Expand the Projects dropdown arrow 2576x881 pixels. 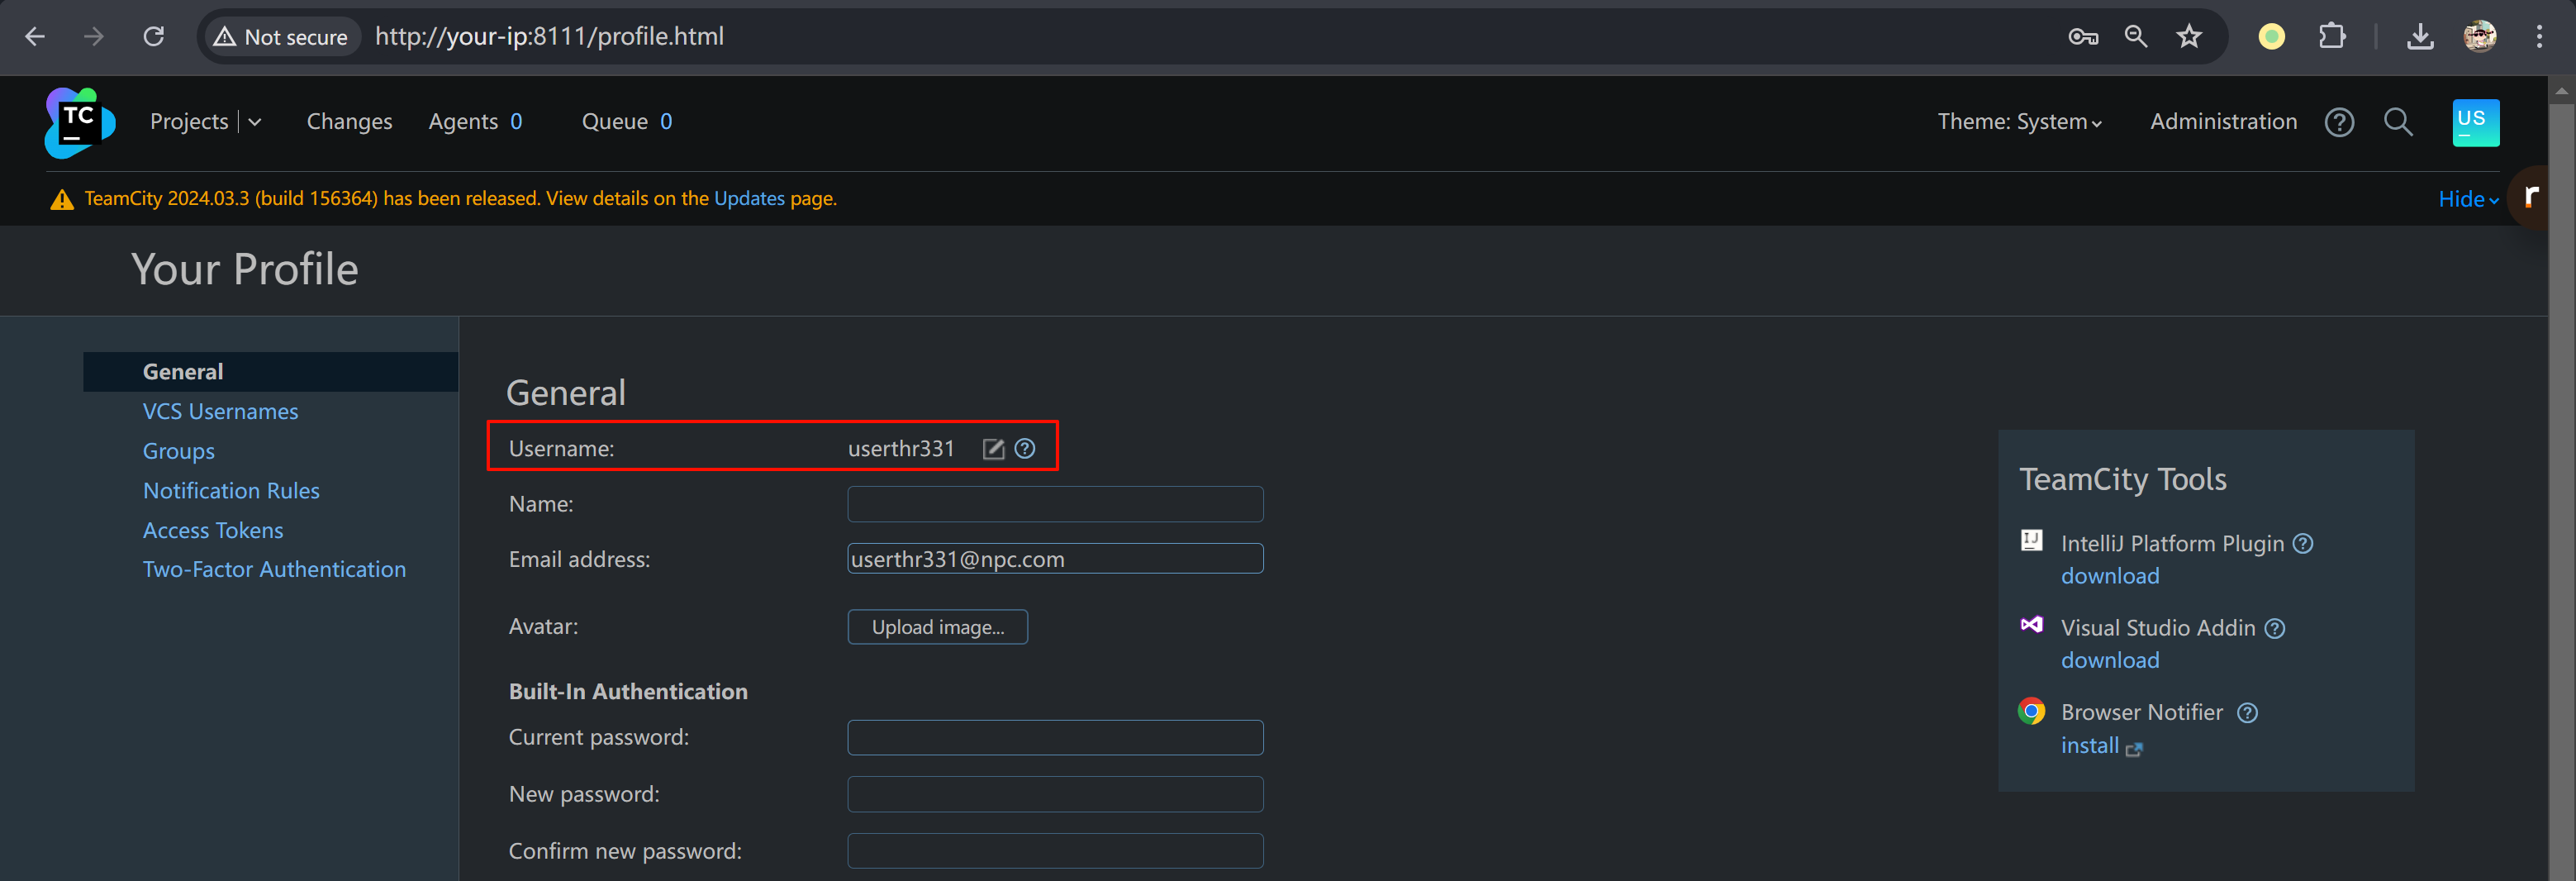[x=255, y=122]
